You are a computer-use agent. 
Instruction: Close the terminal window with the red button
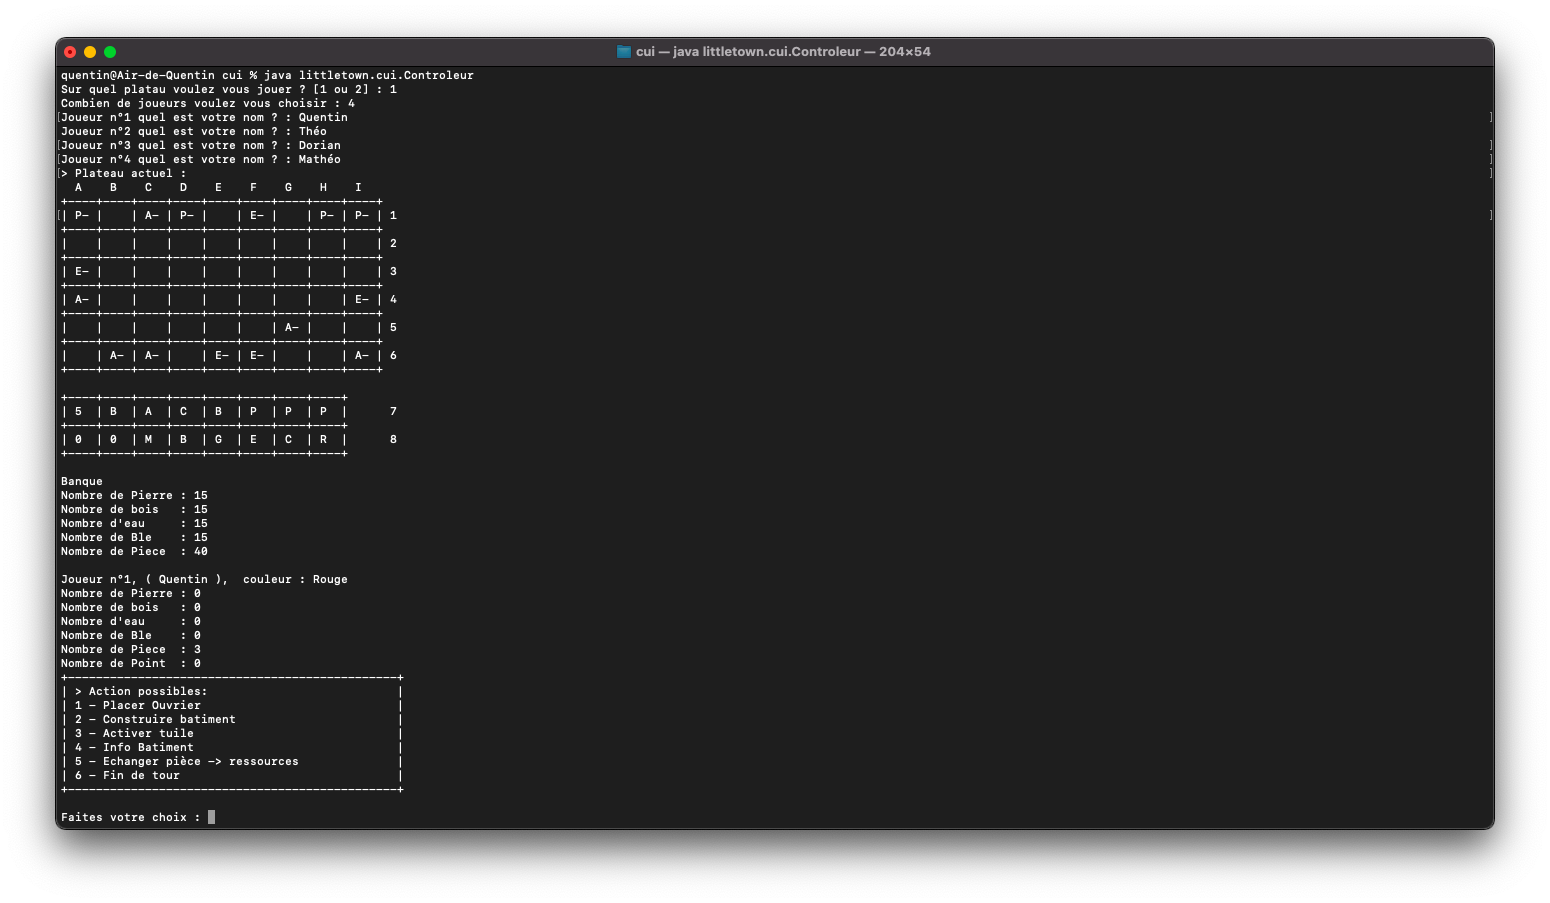click(x=70, y=52)
